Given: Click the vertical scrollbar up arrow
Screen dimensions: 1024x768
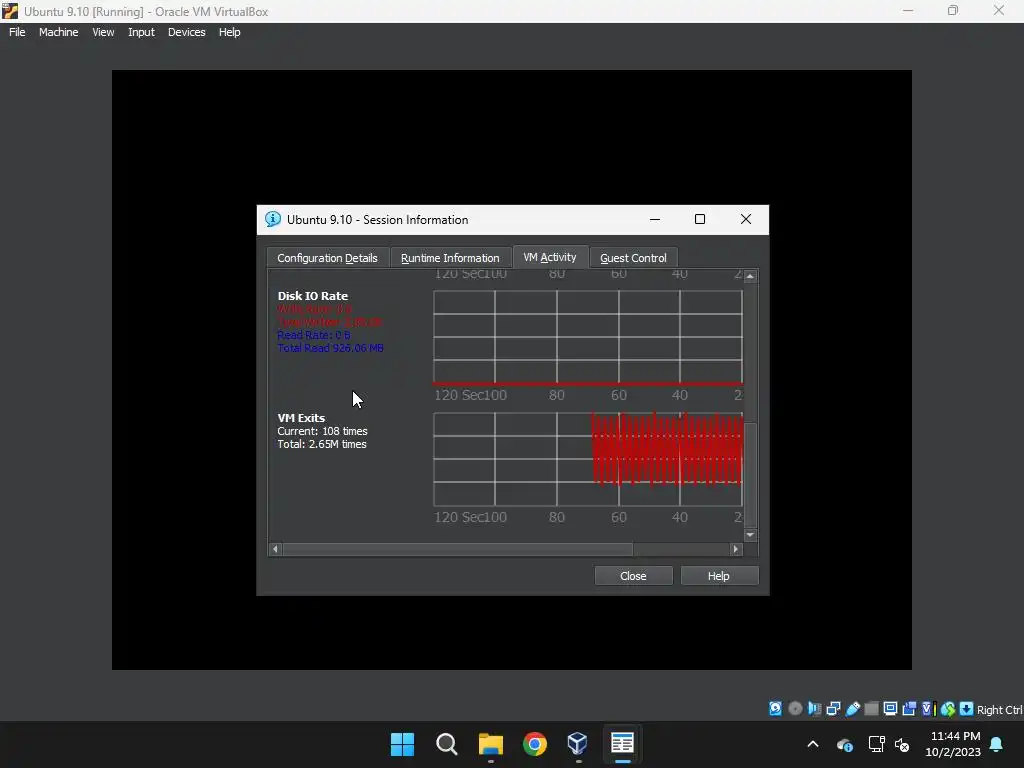Looking at the screenshot, I should pyautogui.click(x=750, y=276).
